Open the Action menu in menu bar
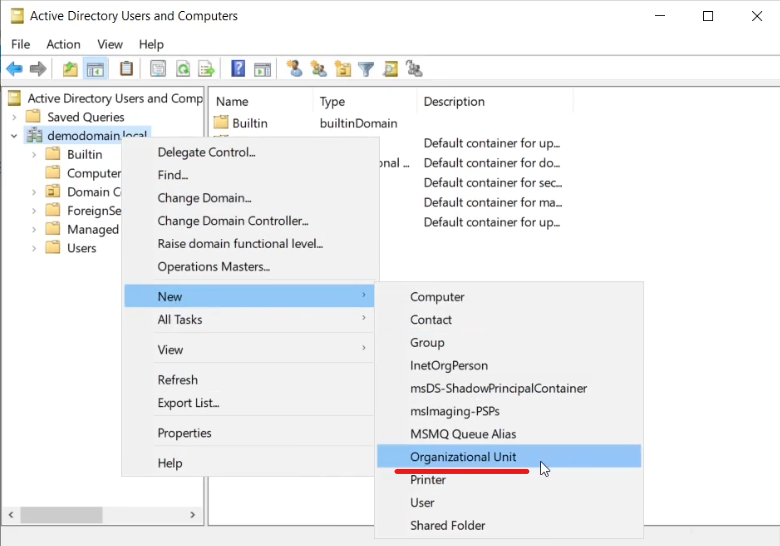 click(63, 44)
